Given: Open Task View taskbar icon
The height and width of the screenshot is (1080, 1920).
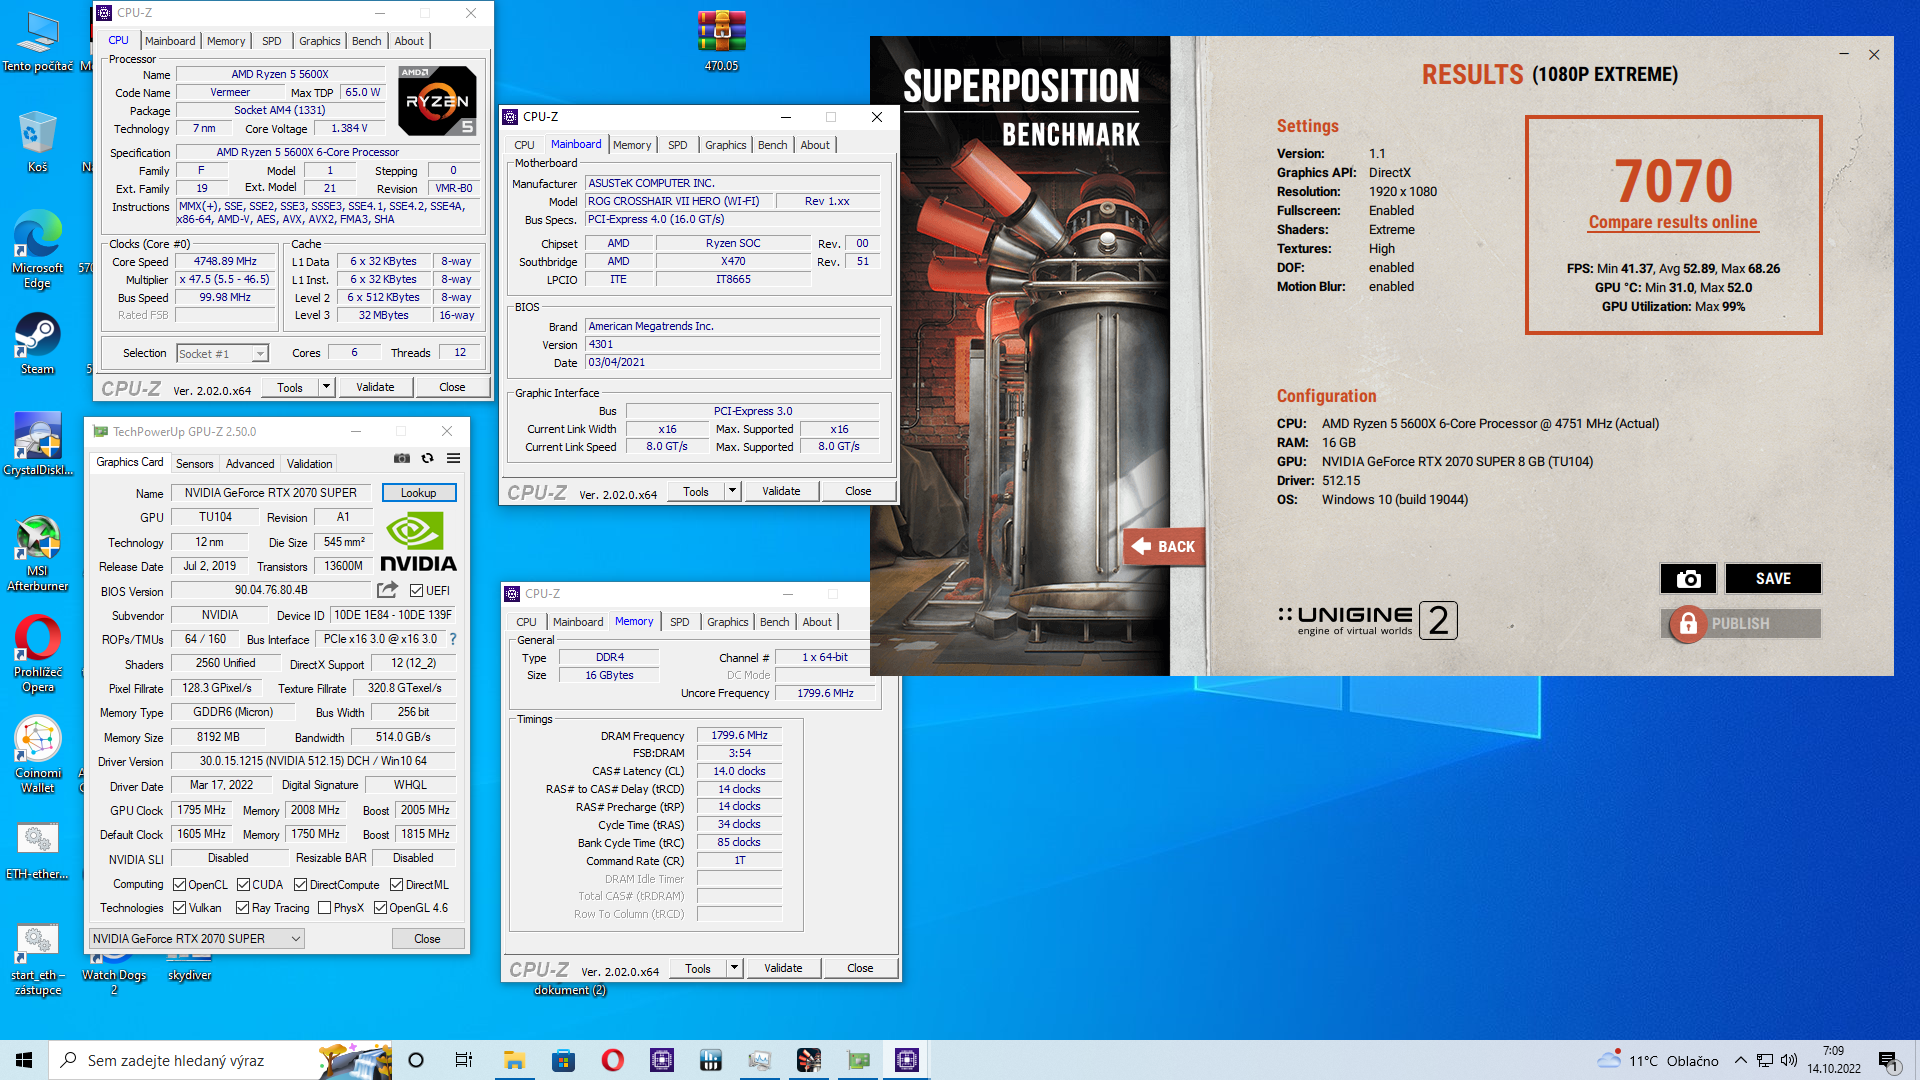Looking at the screenshot, I should tap(463, 1060).
